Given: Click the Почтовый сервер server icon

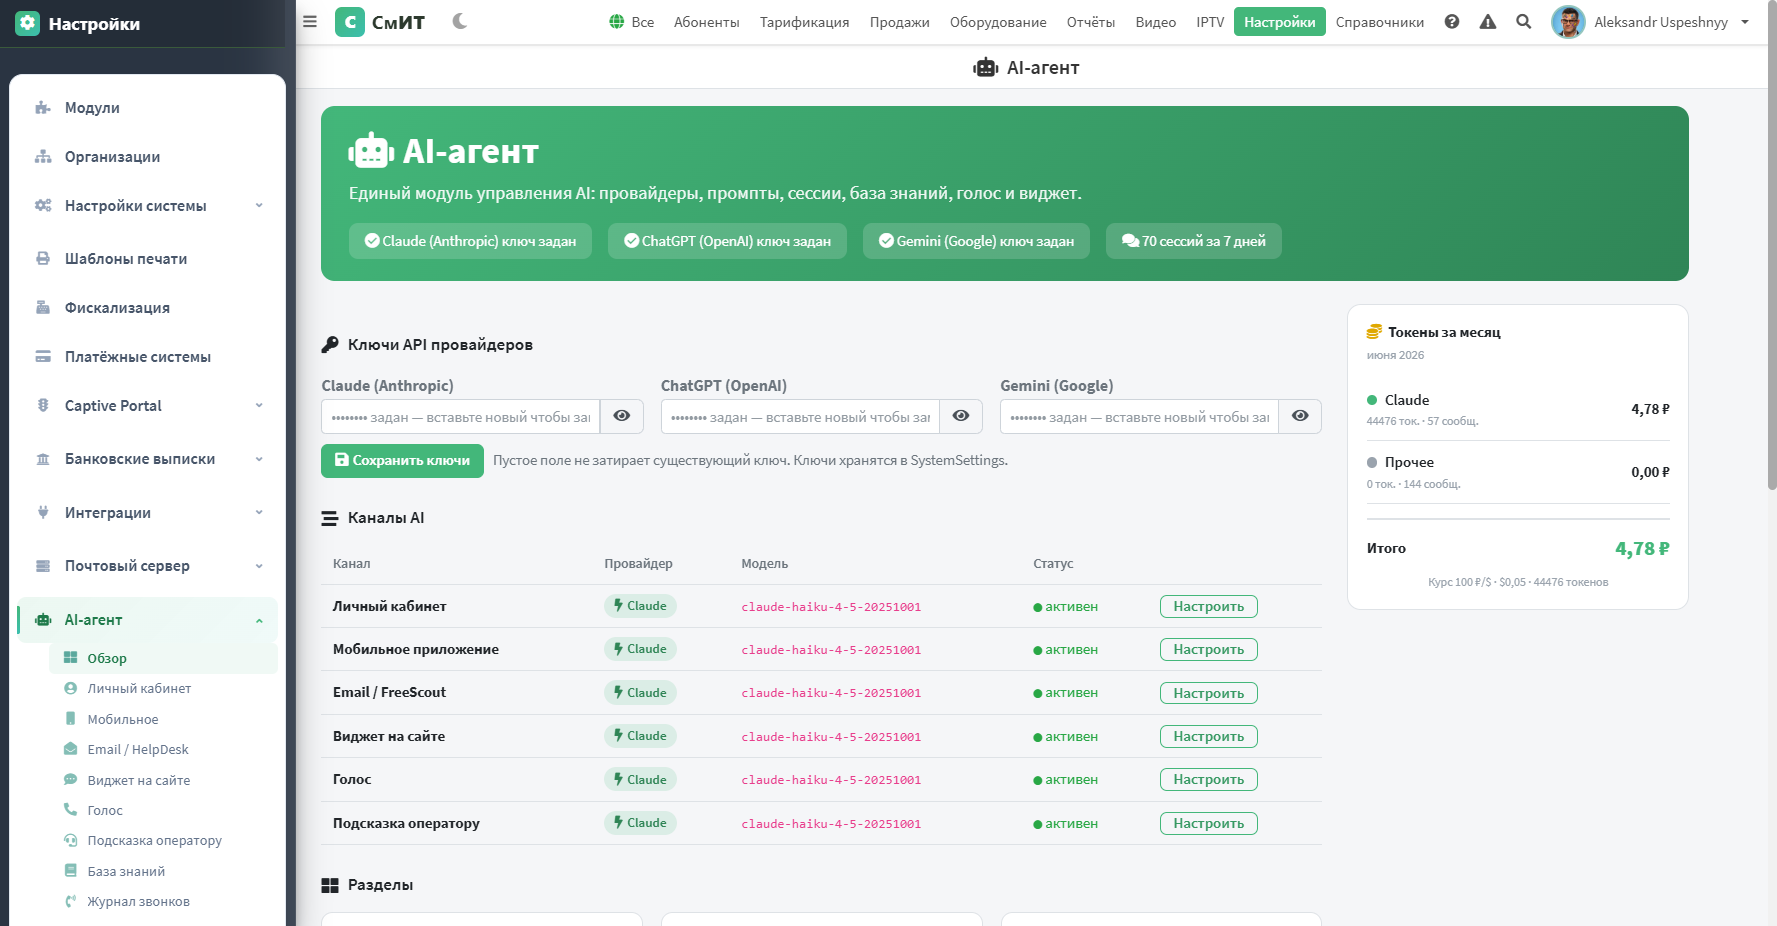Looking at the screenshot, I should (x=43, y=566).
